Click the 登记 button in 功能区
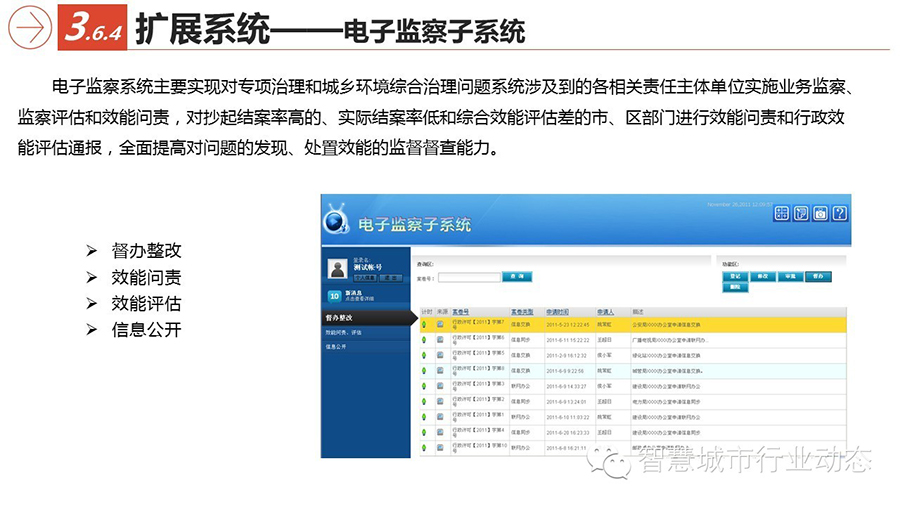 [x=735, y=277]
